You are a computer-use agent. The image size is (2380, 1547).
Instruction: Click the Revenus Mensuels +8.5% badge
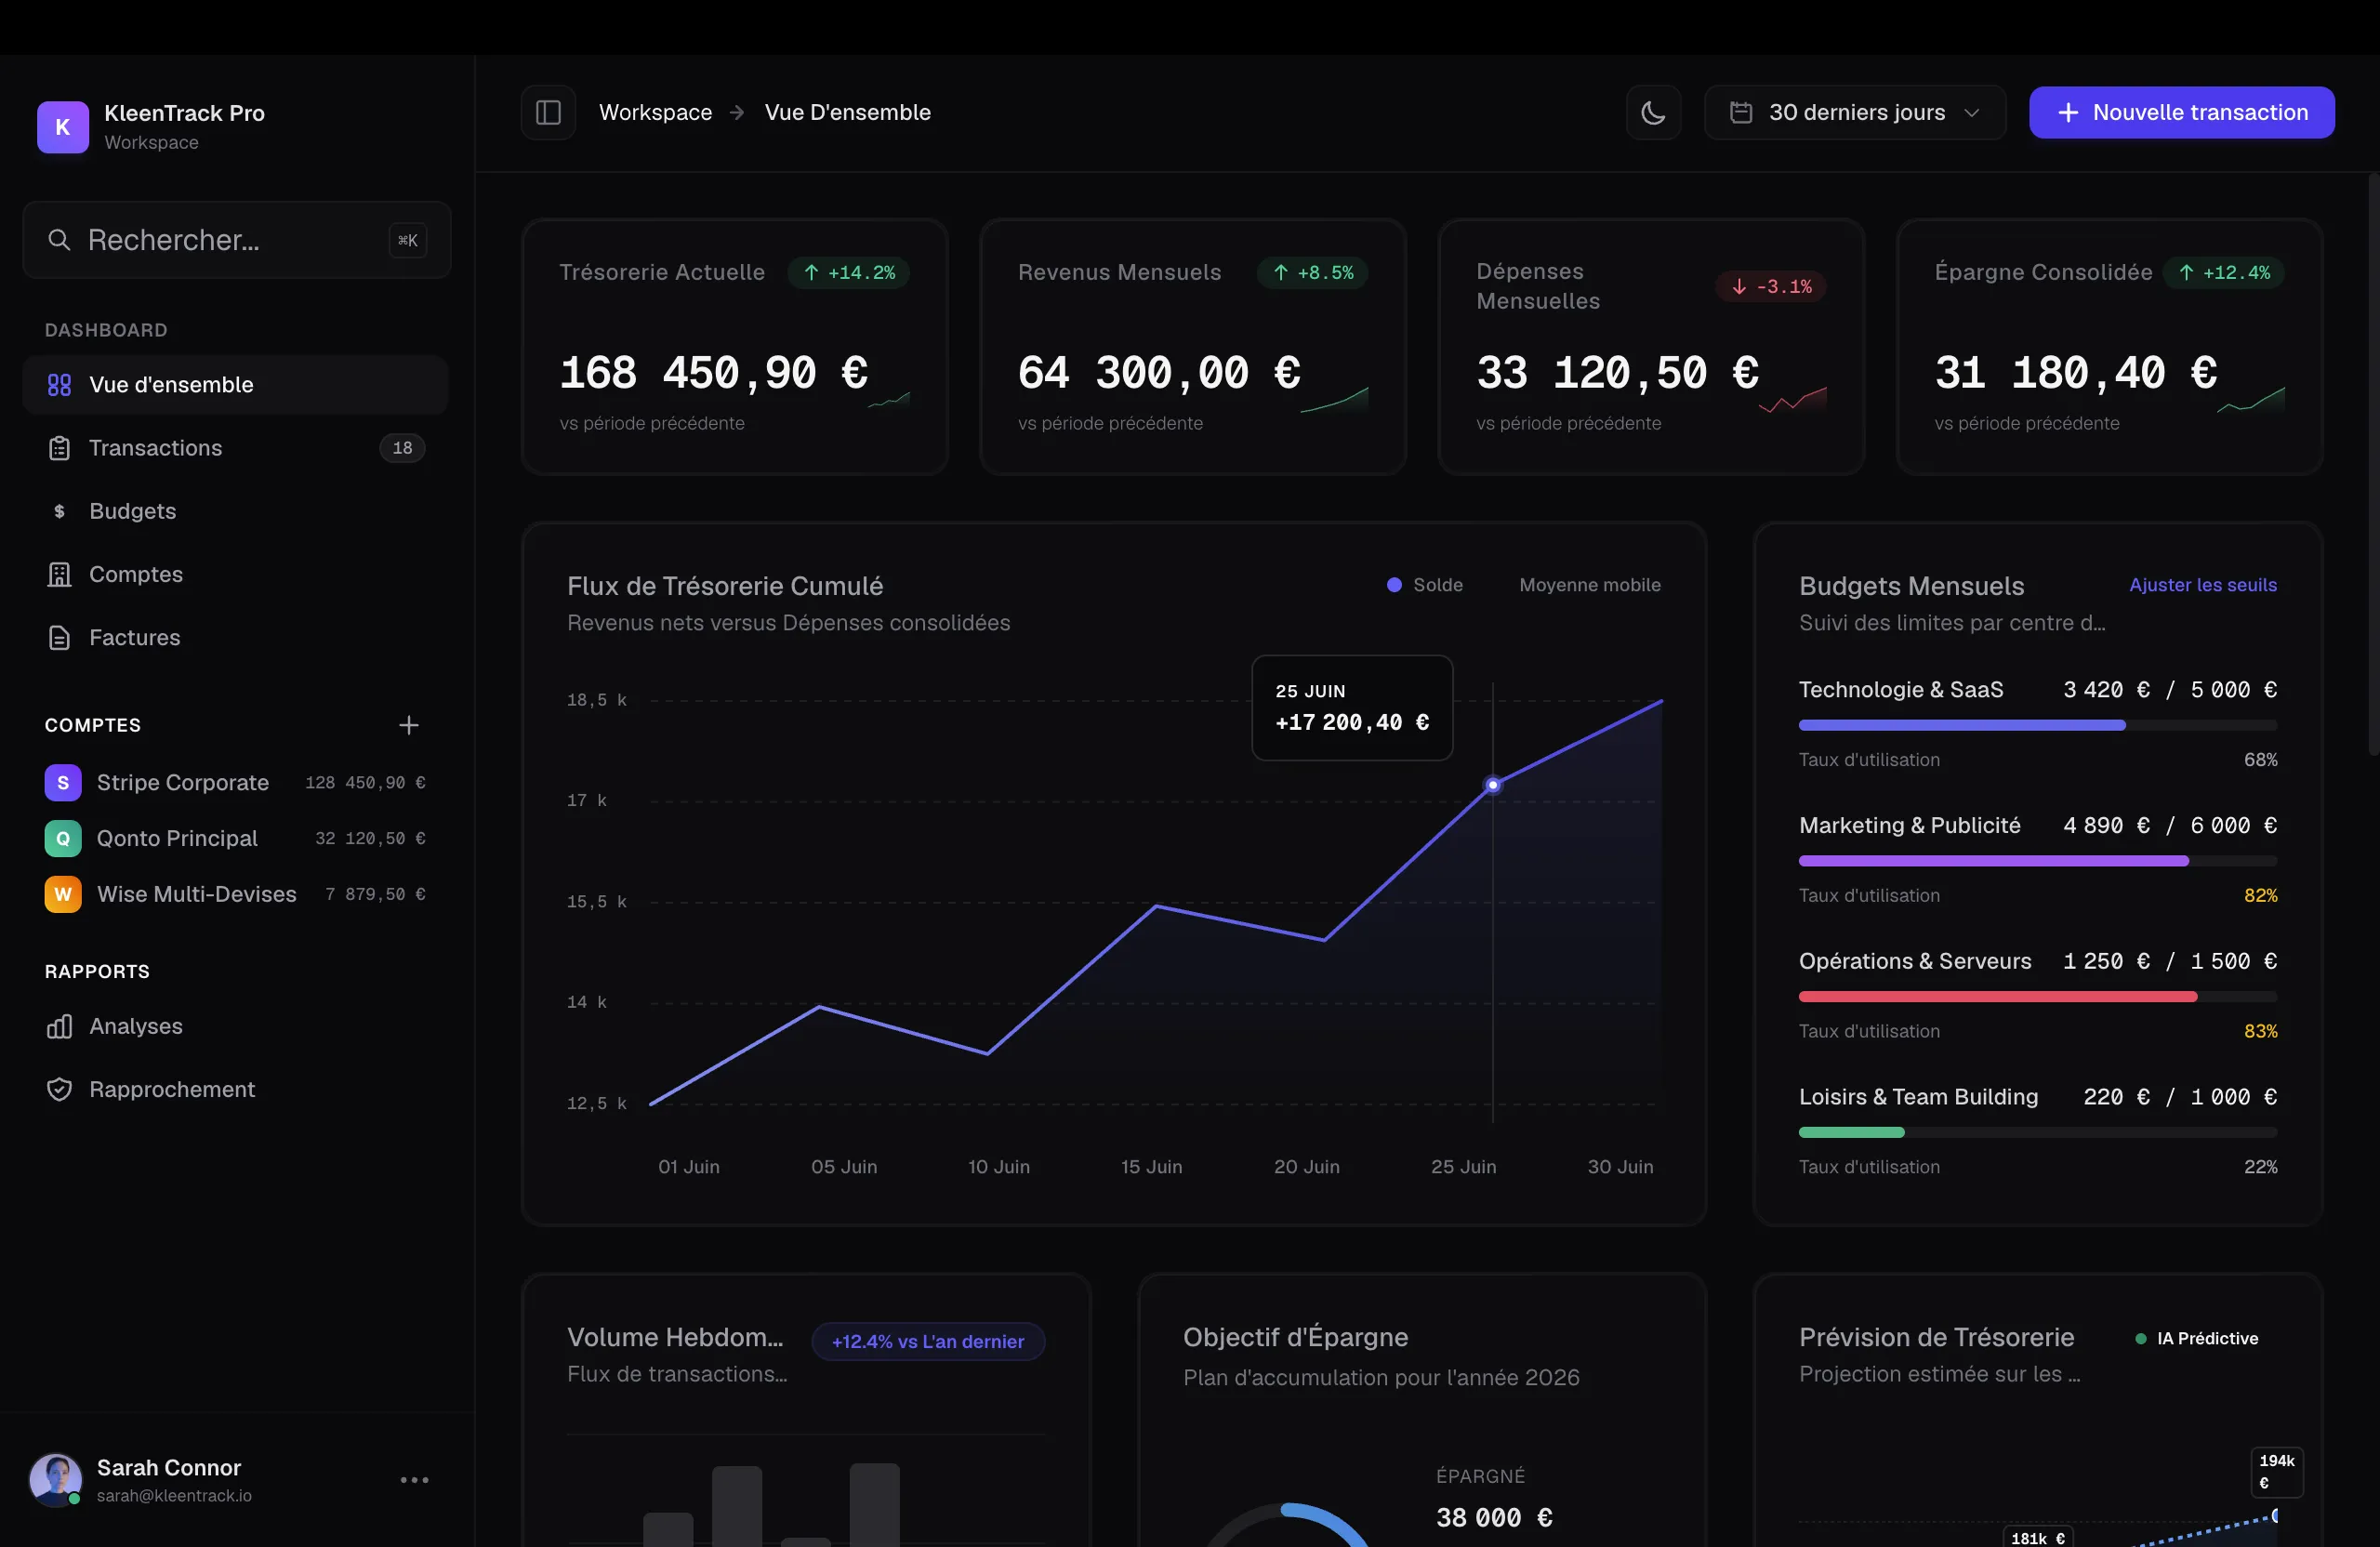point(1313,273)
